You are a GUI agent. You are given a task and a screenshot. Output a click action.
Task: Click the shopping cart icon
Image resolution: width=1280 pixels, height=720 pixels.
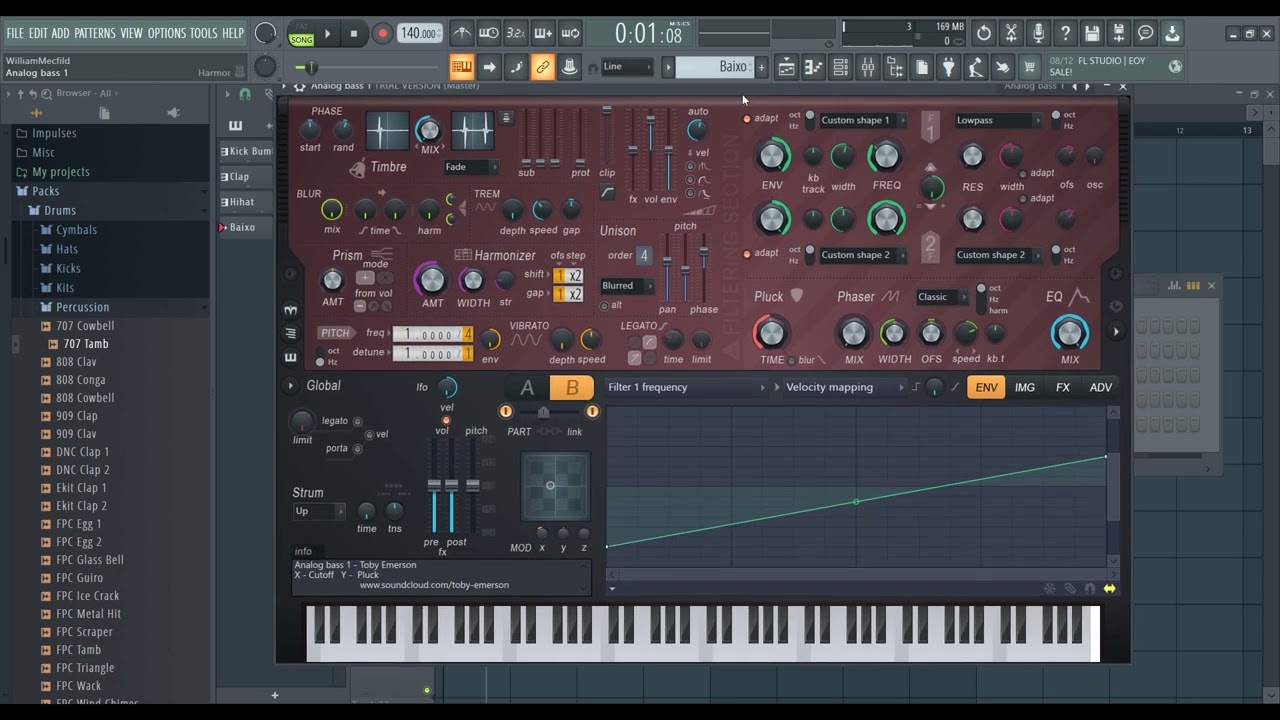click(x=1030, y=67)
